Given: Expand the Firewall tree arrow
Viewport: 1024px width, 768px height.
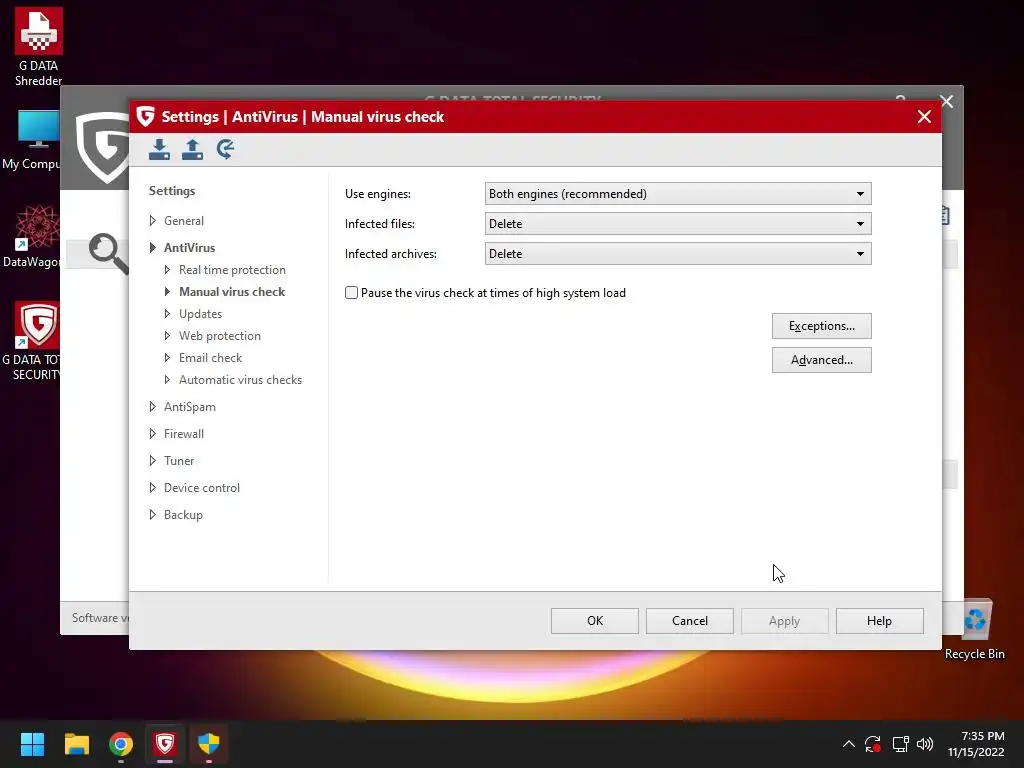Looking at the screenshot, I should point(152,434).
